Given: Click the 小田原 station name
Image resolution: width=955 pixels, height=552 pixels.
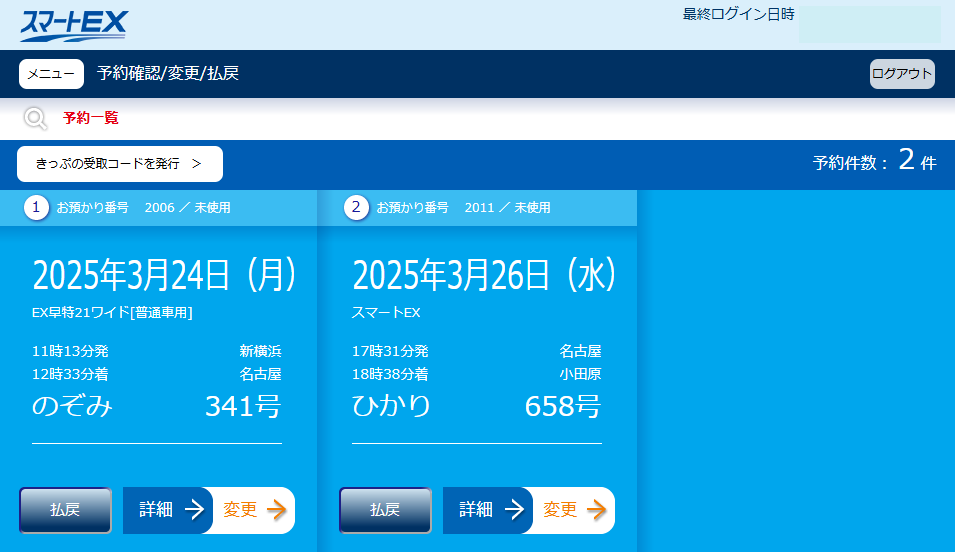Looking at the screenshot, I should (580, 374).
